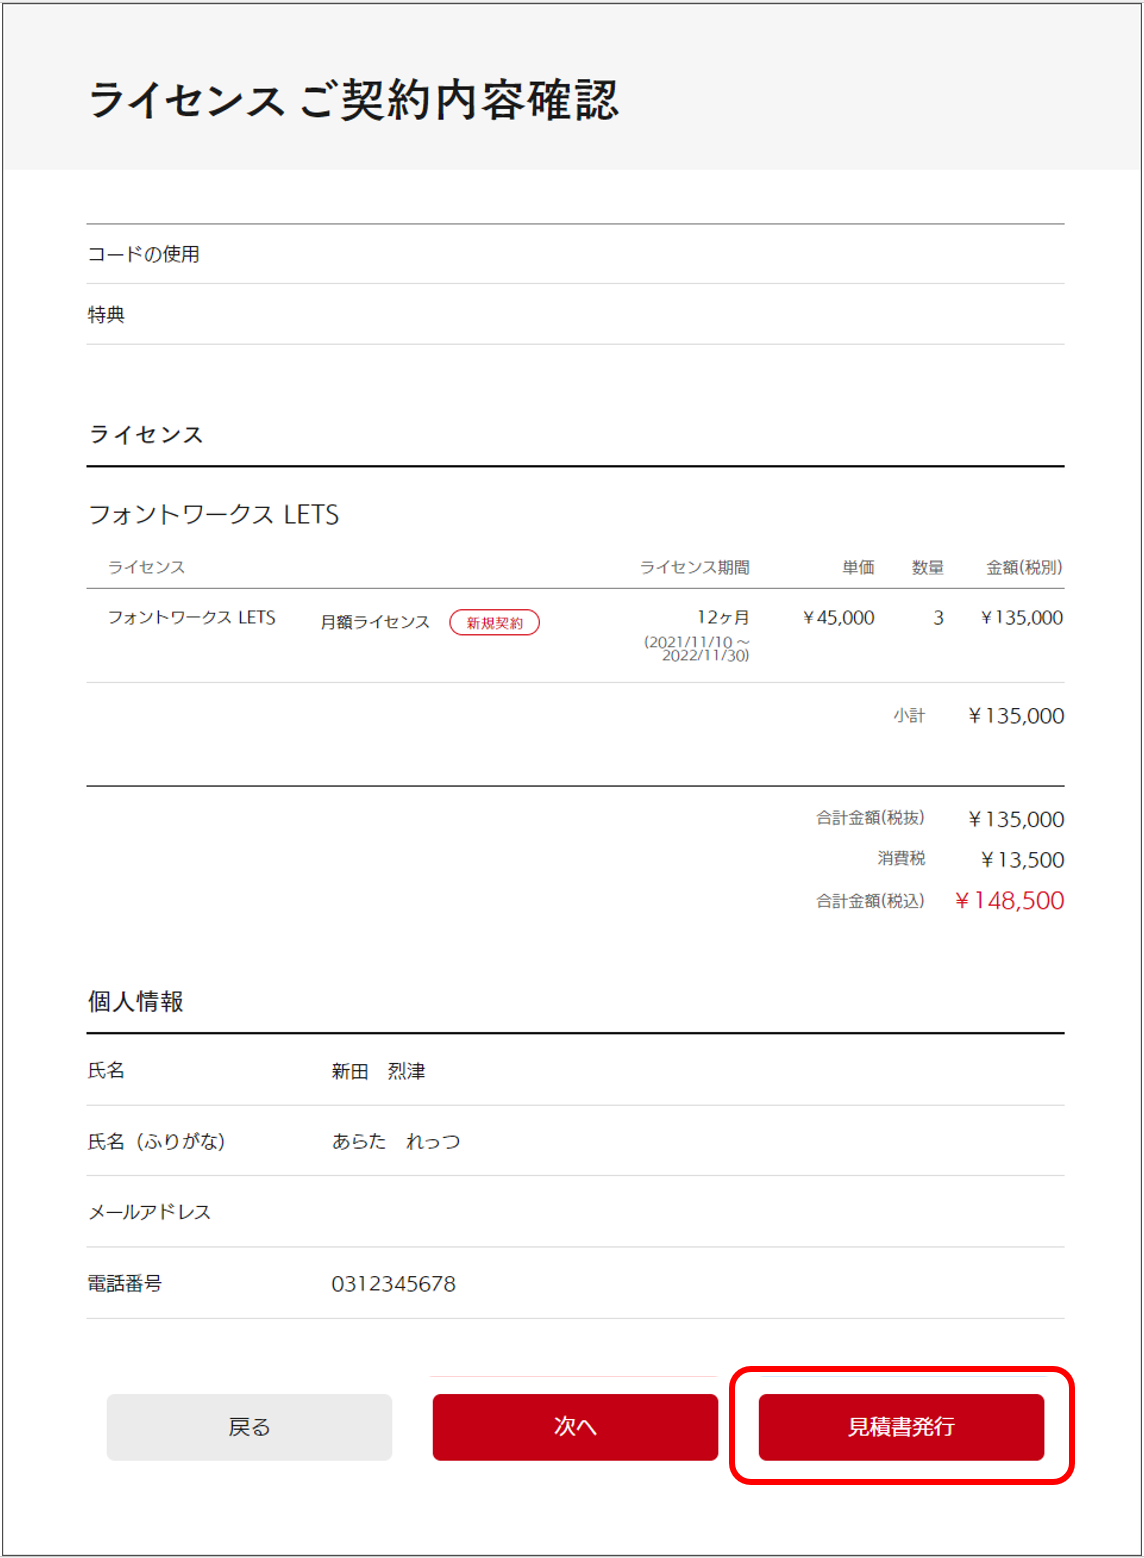Click the red total ¥148,500
This screenshot has height=1558, width=1144.
1009,901
